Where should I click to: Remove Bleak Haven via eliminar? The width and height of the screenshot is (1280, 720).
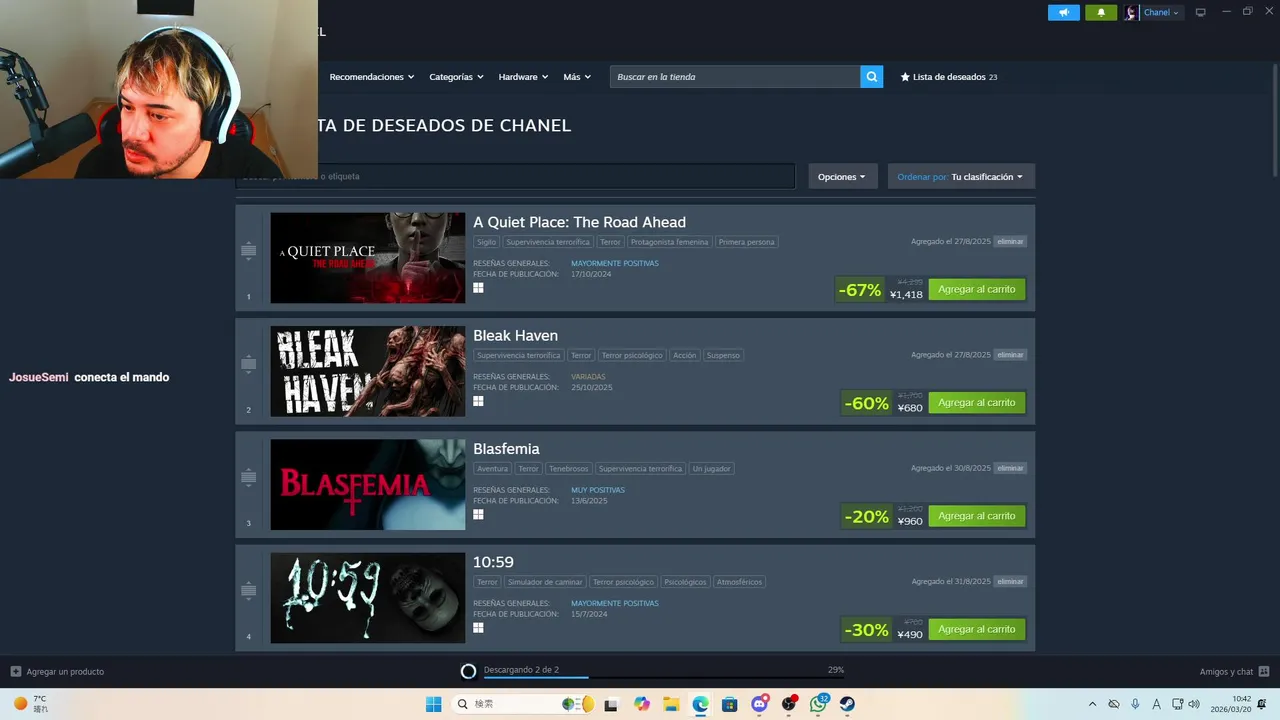tap(1010, 354)
